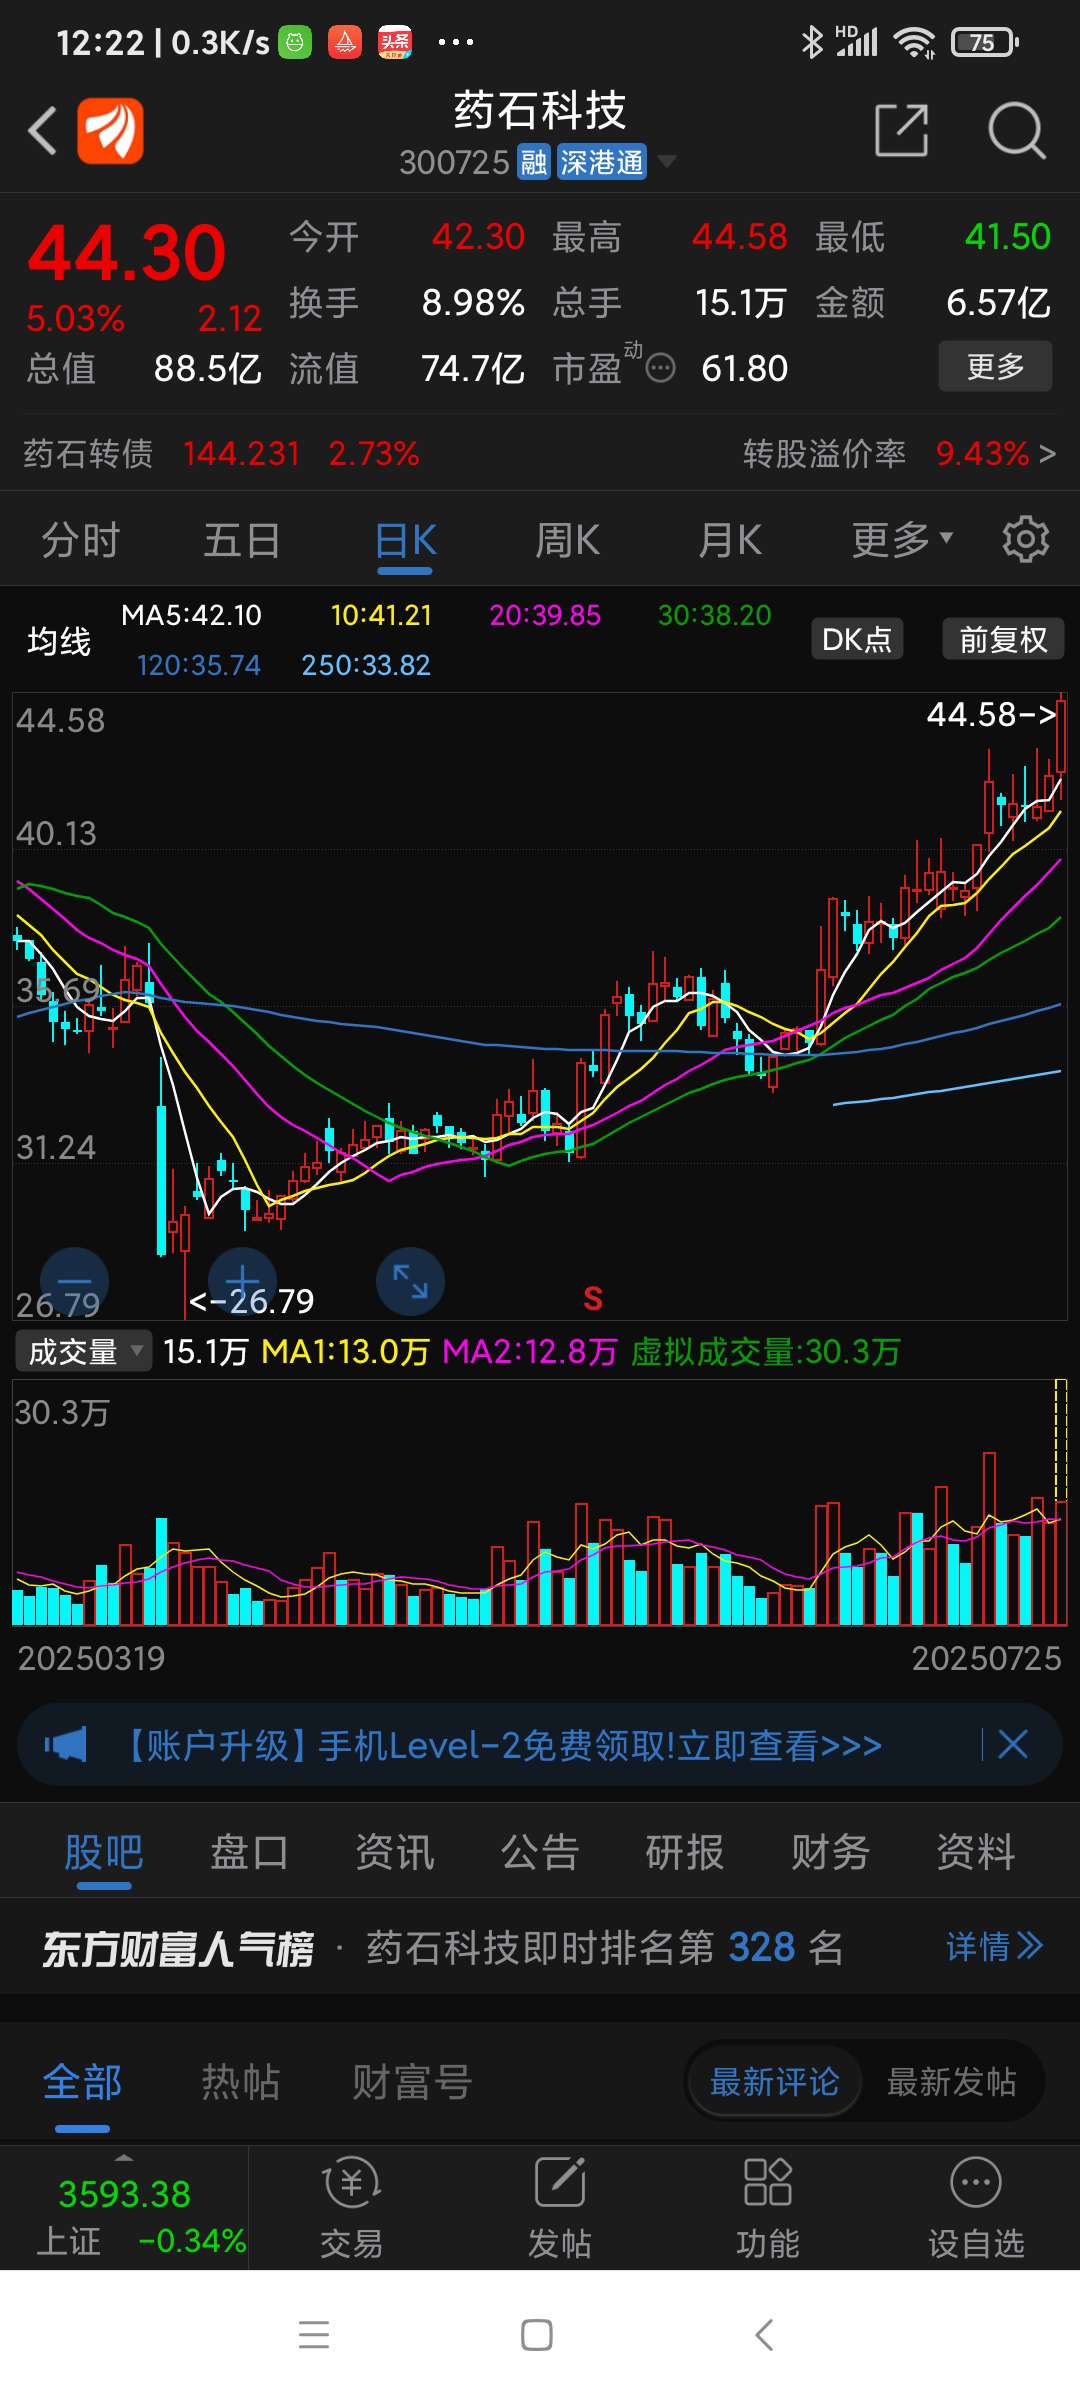The width and height of the screenshot is (1080, 2400).
Task: Open chart settings gear icon
Action: [x=1025, y=540]
